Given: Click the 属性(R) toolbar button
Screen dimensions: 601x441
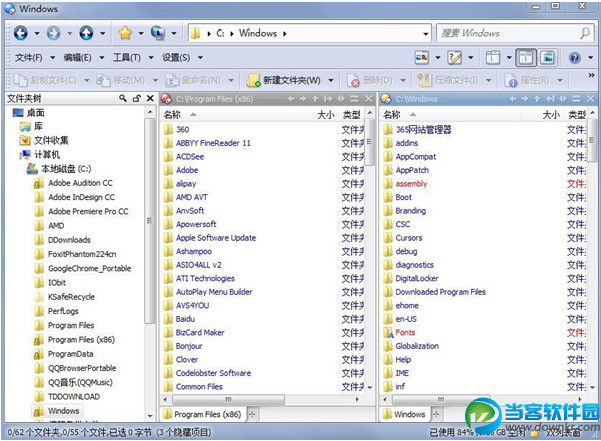Looking at the screenshot, I should coord(527,80).
